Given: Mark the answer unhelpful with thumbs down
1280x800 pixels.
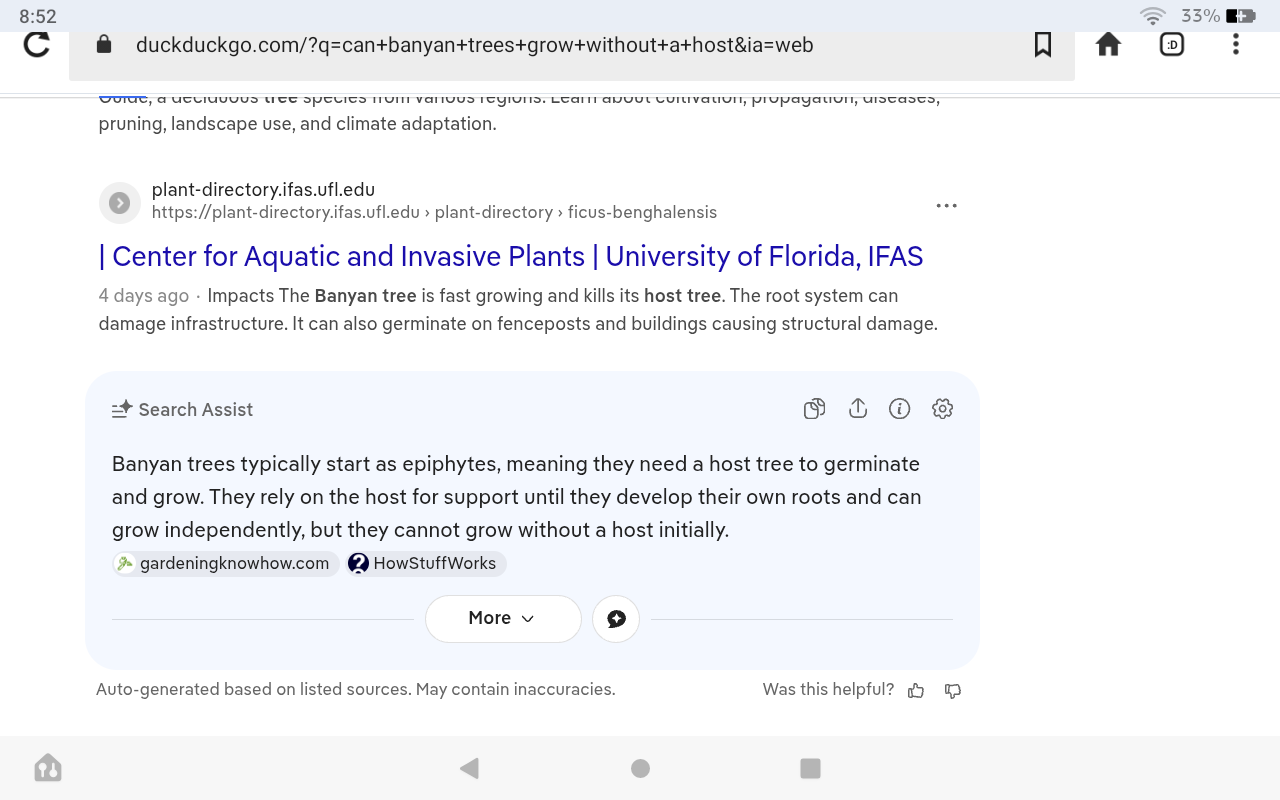Looking at the screenshot, I should click(952, 691).
